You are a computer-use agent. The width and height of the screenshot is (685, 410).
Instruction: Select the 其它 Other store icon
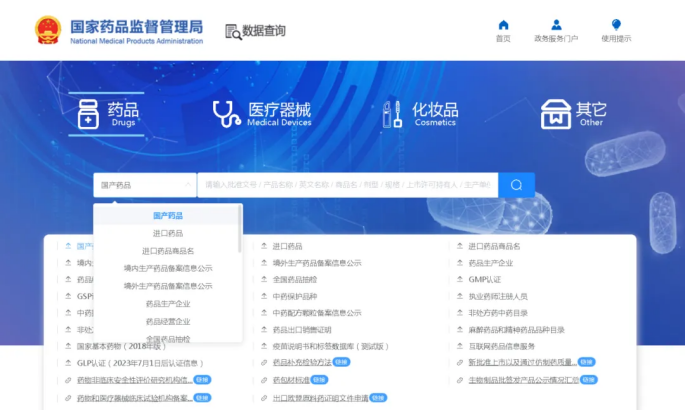pos(555,114)
